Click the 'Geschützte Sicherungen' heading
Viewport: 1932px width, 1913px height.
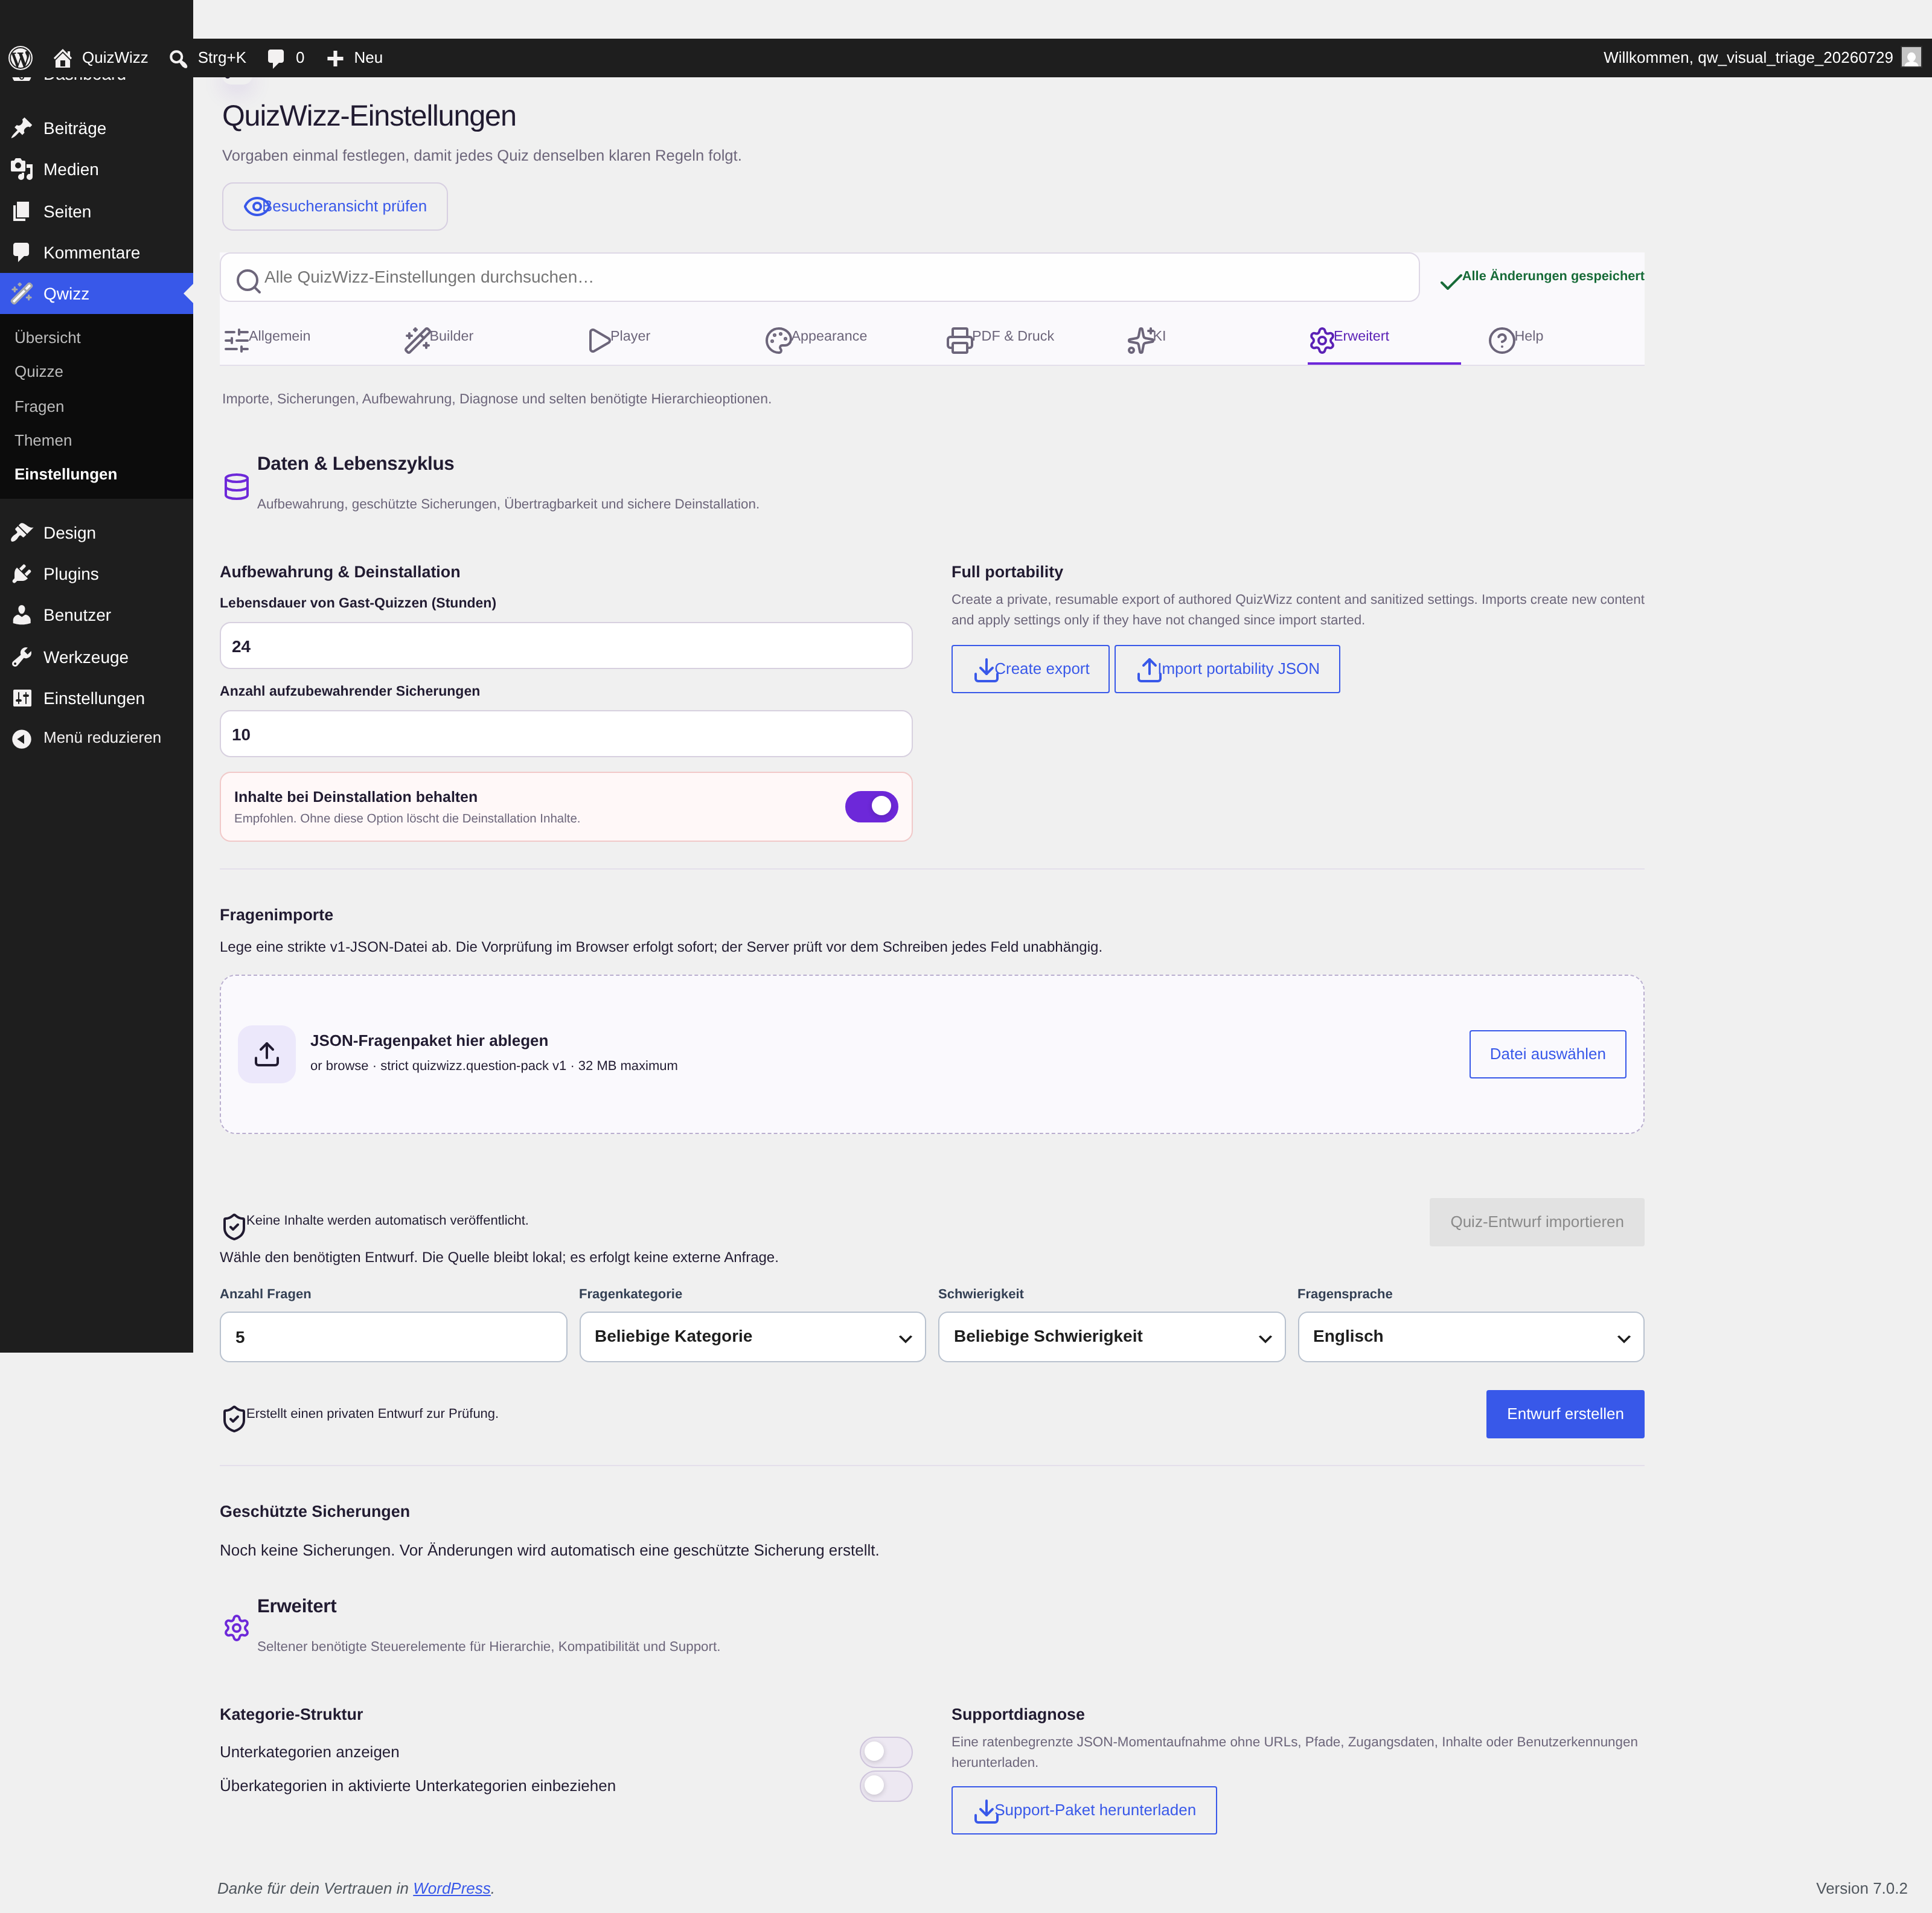(x=315, y=1511)
